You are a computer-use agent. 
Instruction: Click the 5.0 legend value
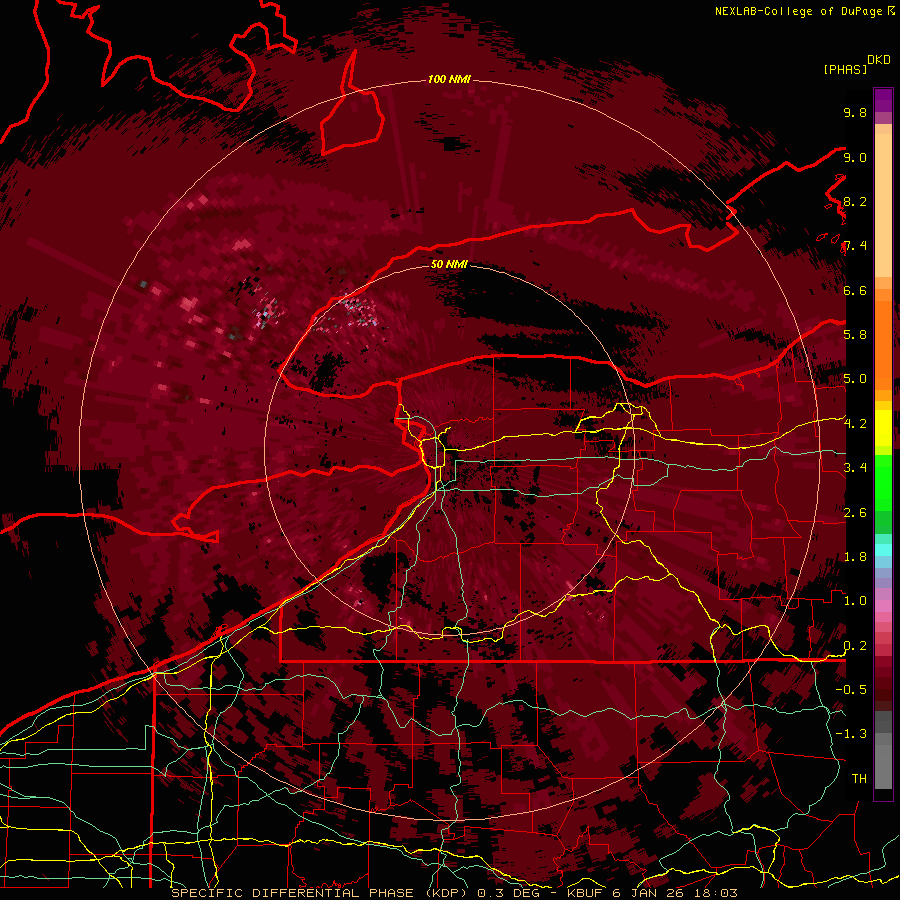(x=855, y=379)
